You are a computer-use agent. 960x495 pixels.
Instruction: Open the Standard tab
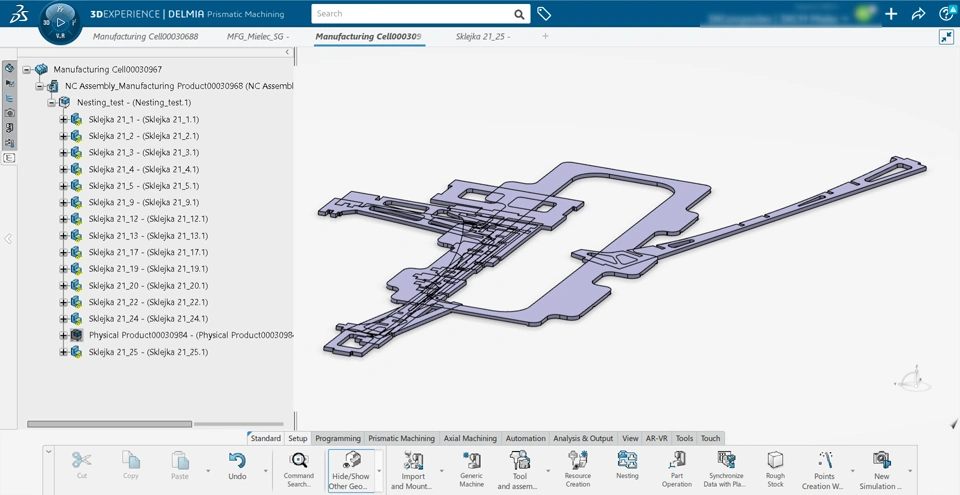265,438
